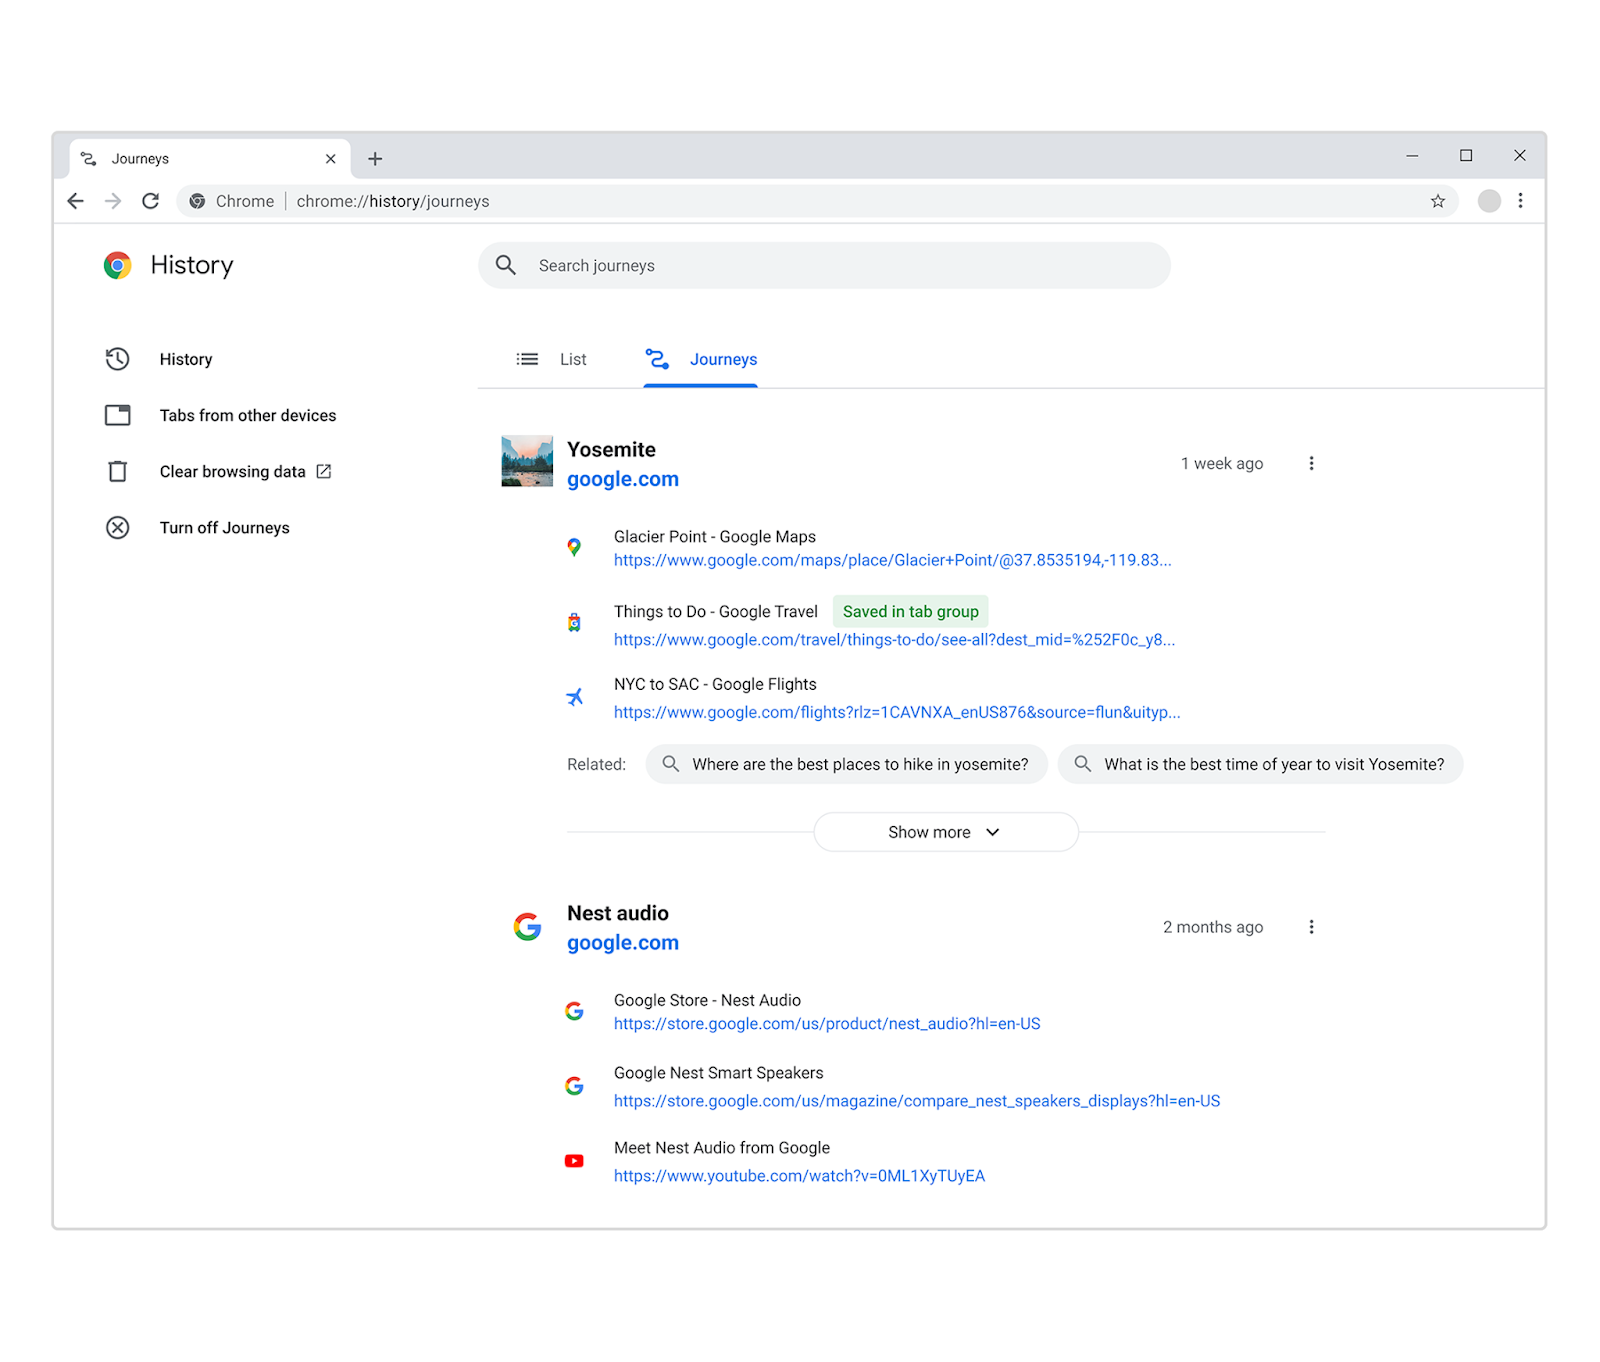Click the Google Travel icon for Things to Do
The width and height of the screenshot is (1600, 1362).
point(574,623)
